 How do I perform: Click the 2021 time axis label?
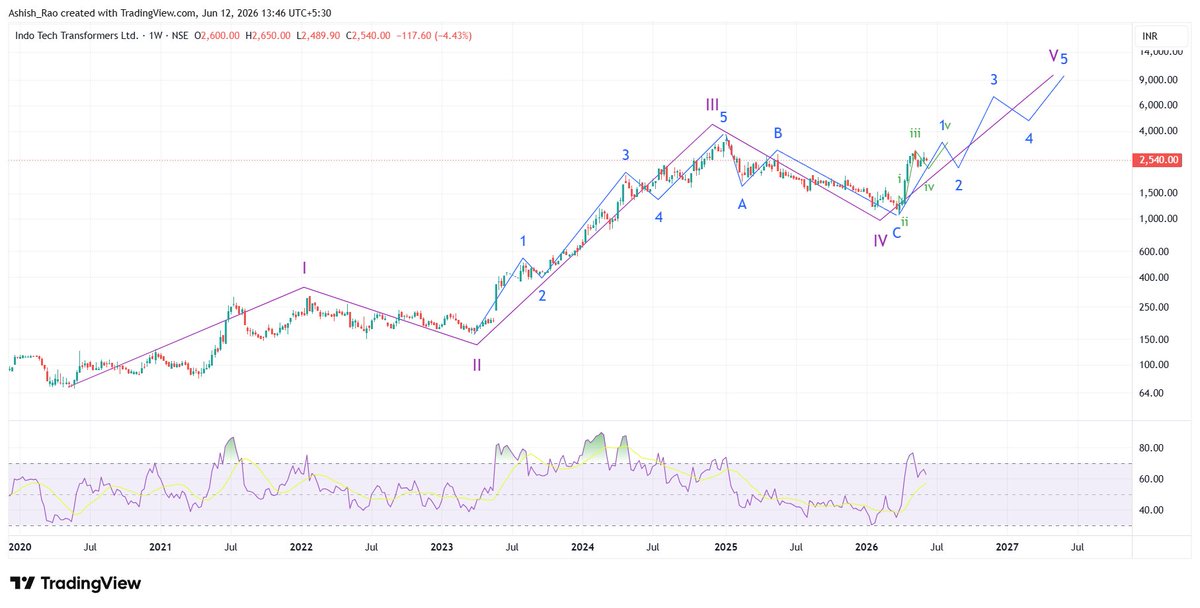click(x=160, y=547)
